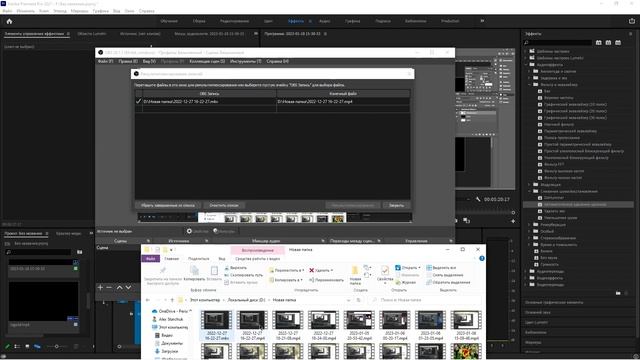Open Инструменты menu in OBS
The image size is (640, 360).
(246, 61)
